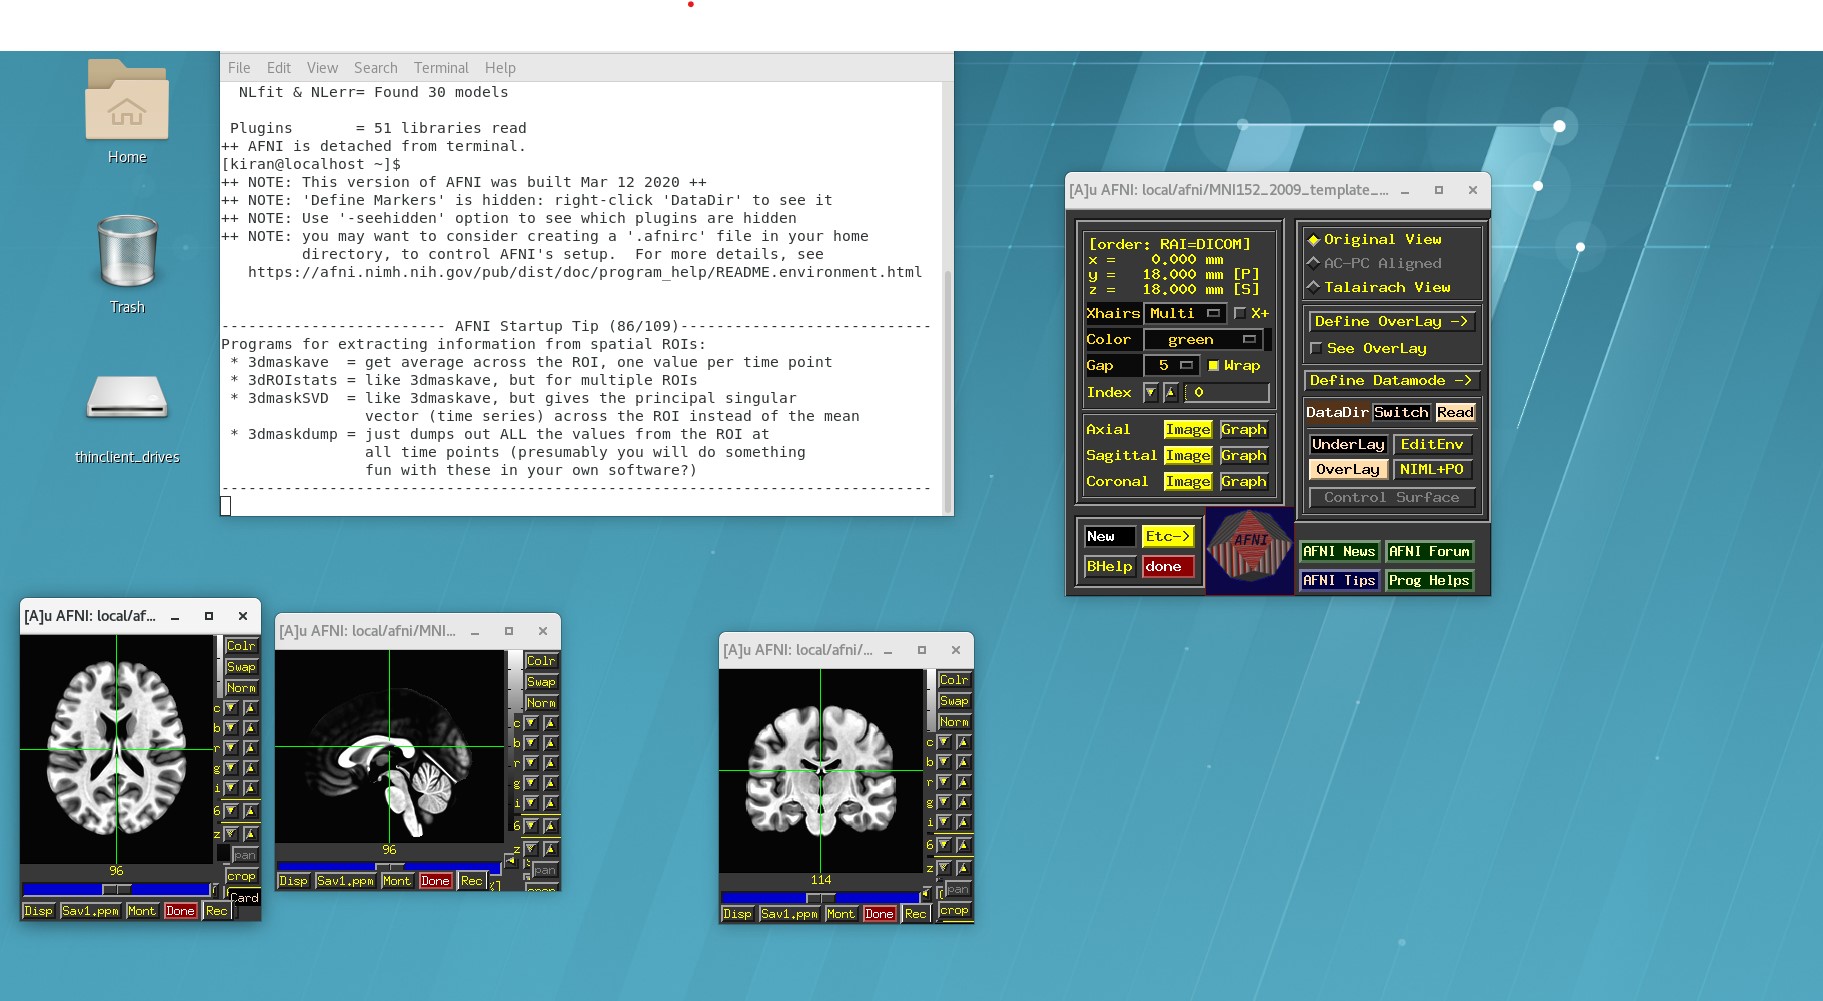Decrease Index with the down arrow
Image resolution: width=1823 pixels, height=1001 pixels.
[1151, 393]
